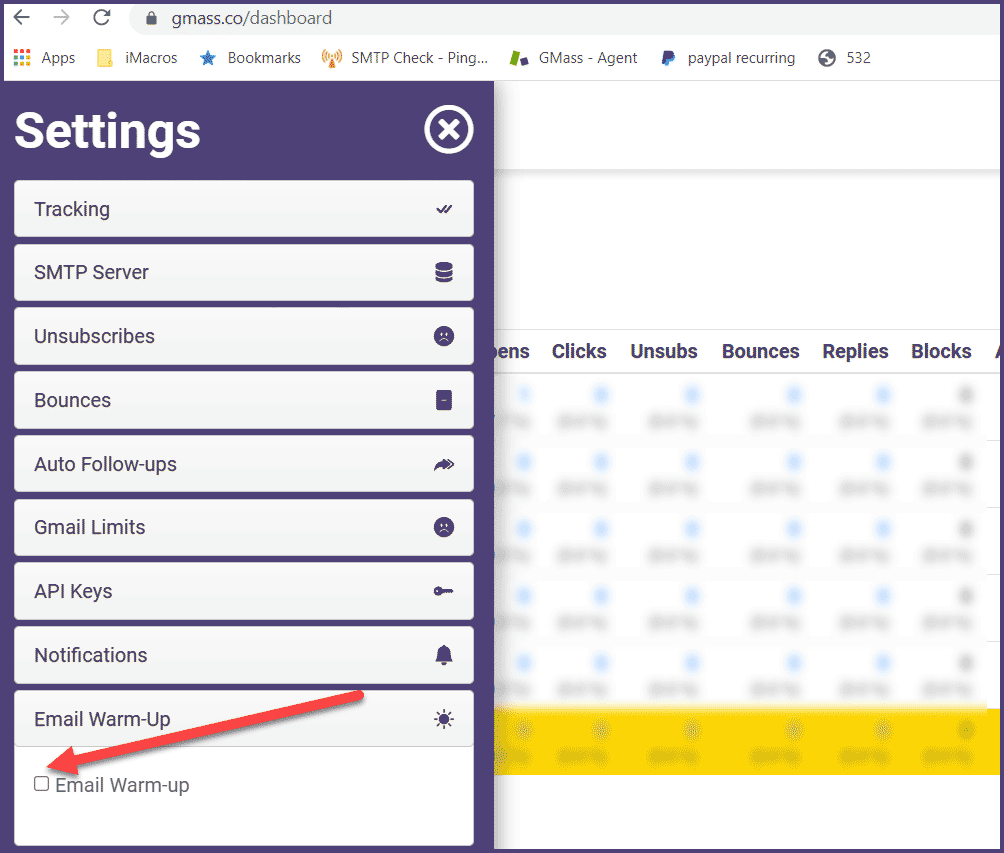This screenshot has width=1004, height=853.
Task: Open the GMass - Agent bookmark
Action: coord(573,58)
